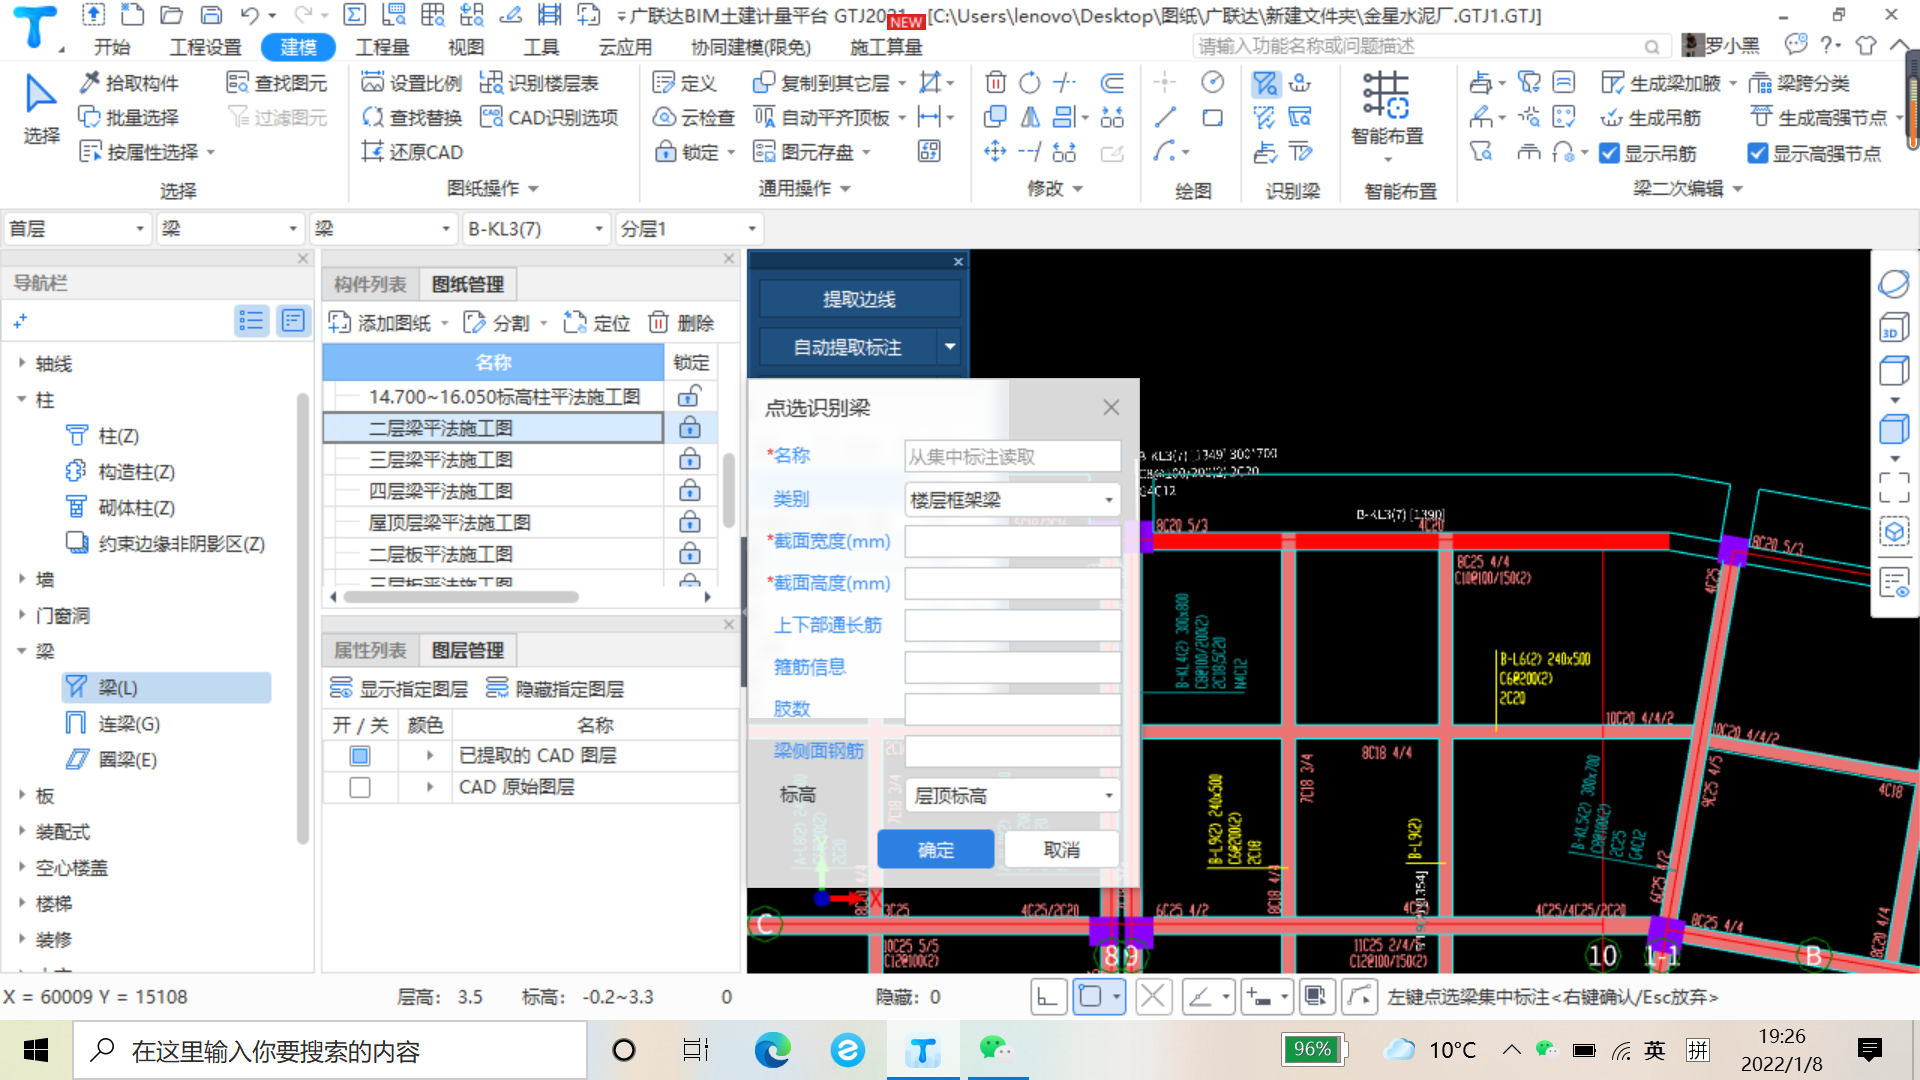1920x1080 pixels.
Task: Click 还原CAD restore tool
Action: click(x=412, y=152)
